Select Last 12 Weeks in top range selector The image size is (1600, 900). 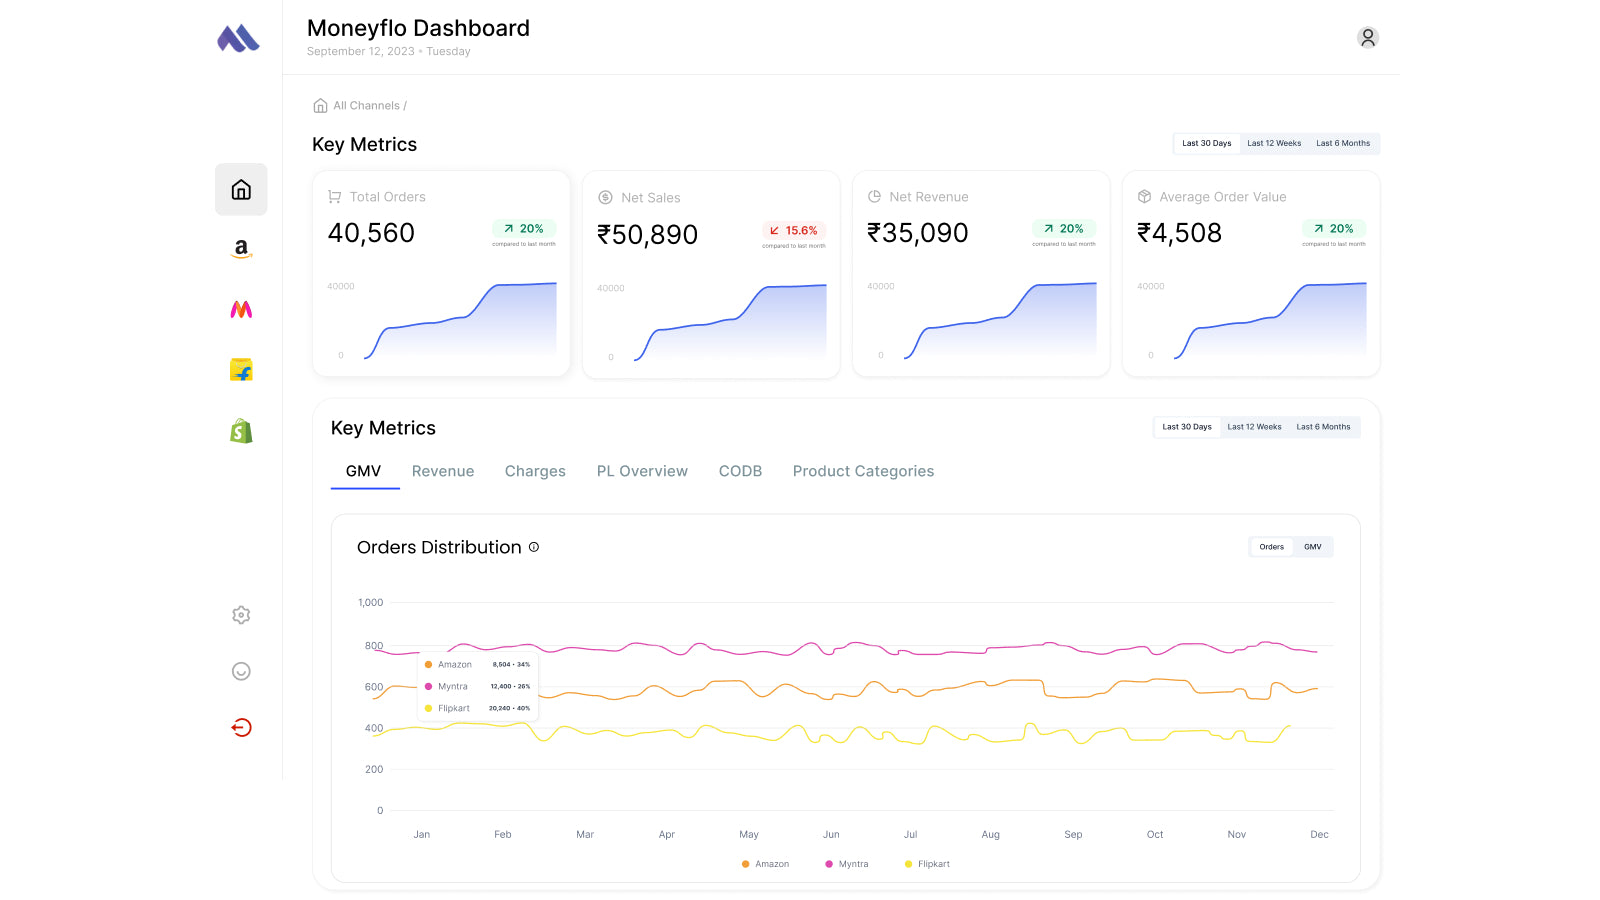pyautogui.click(x=1274, y=144)
